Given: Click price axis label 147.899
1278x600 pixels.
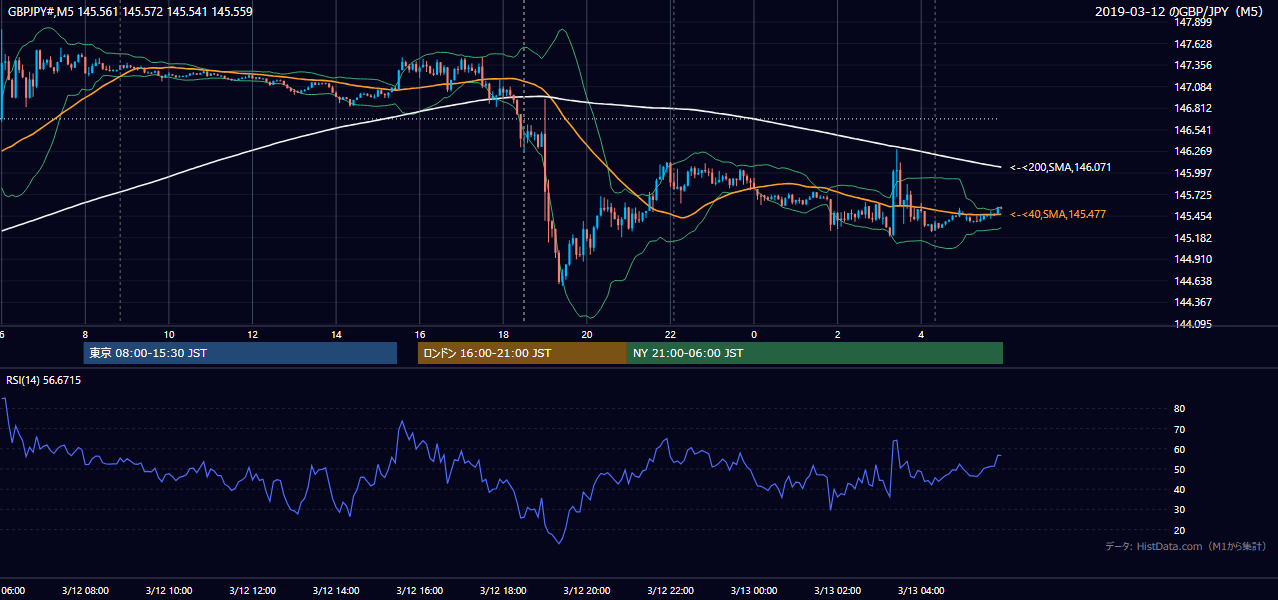Looking at the screenshot, I should click(1194, 23).
